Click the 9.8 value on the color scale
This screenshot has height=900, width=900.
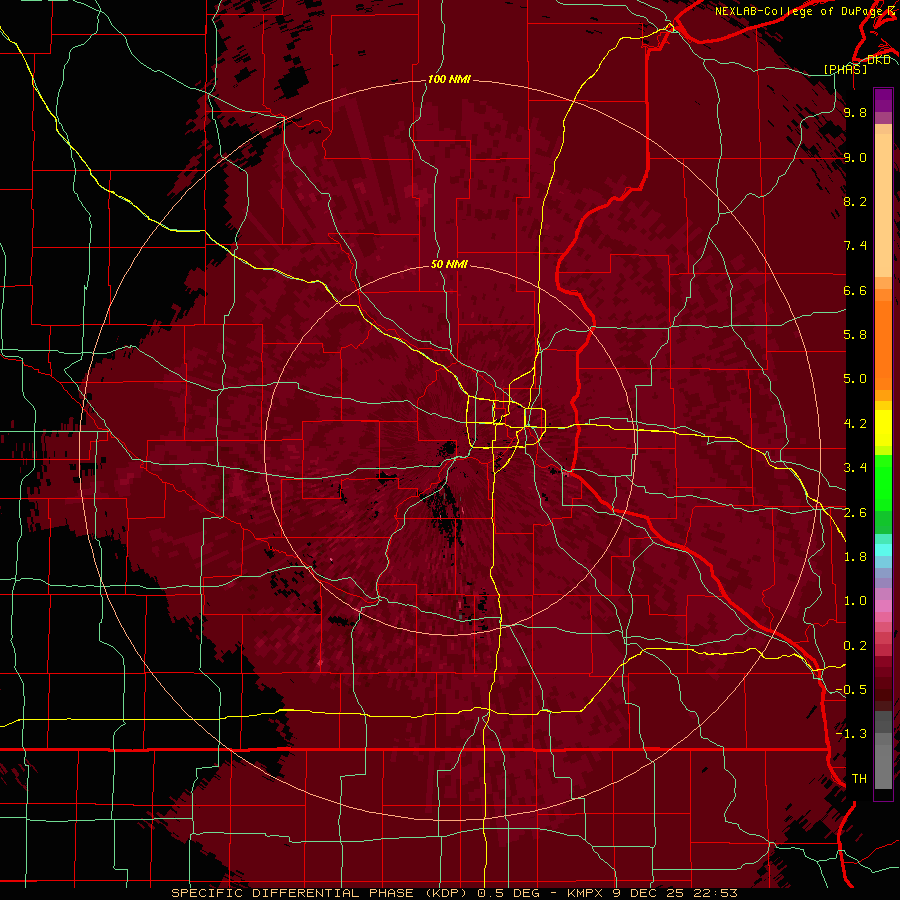[x=855, y=112]
